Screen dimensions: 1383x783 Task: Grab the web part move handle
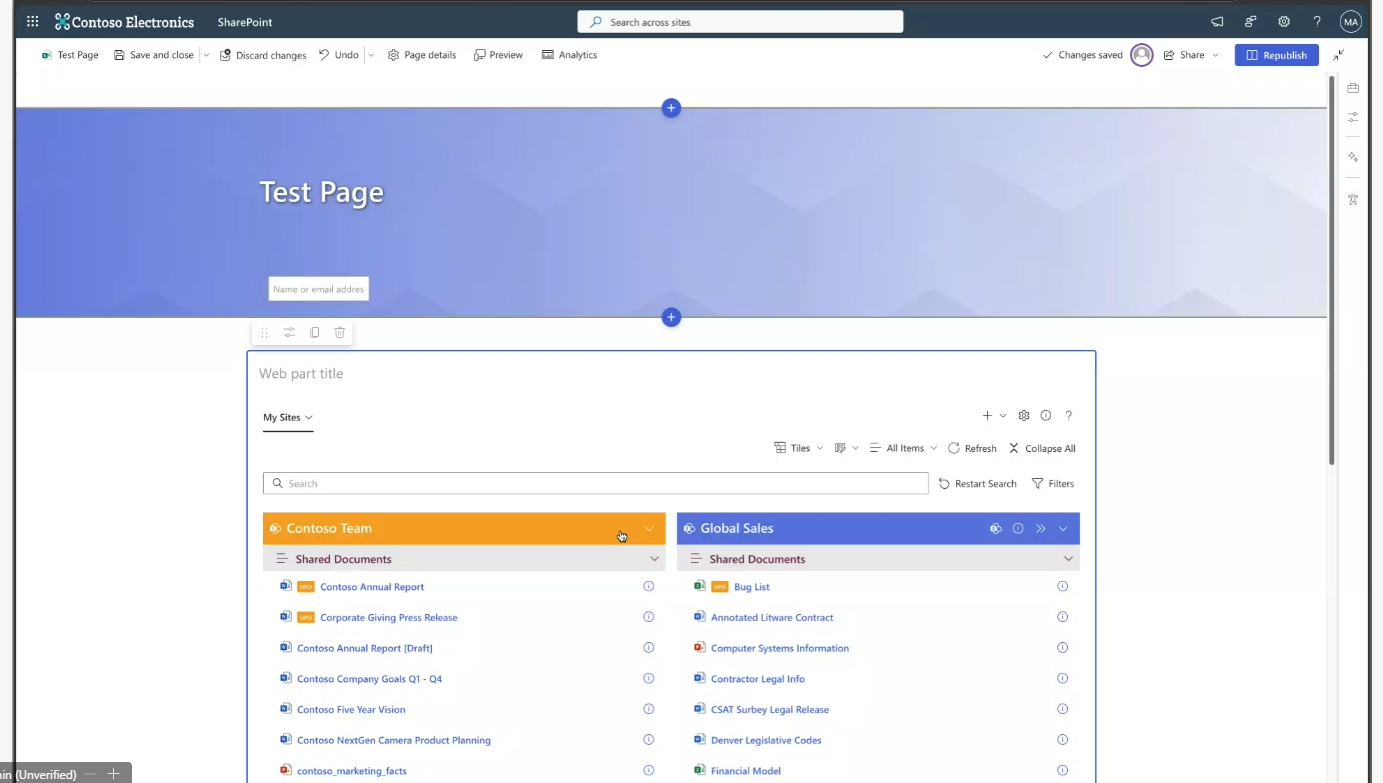point(264,332)
